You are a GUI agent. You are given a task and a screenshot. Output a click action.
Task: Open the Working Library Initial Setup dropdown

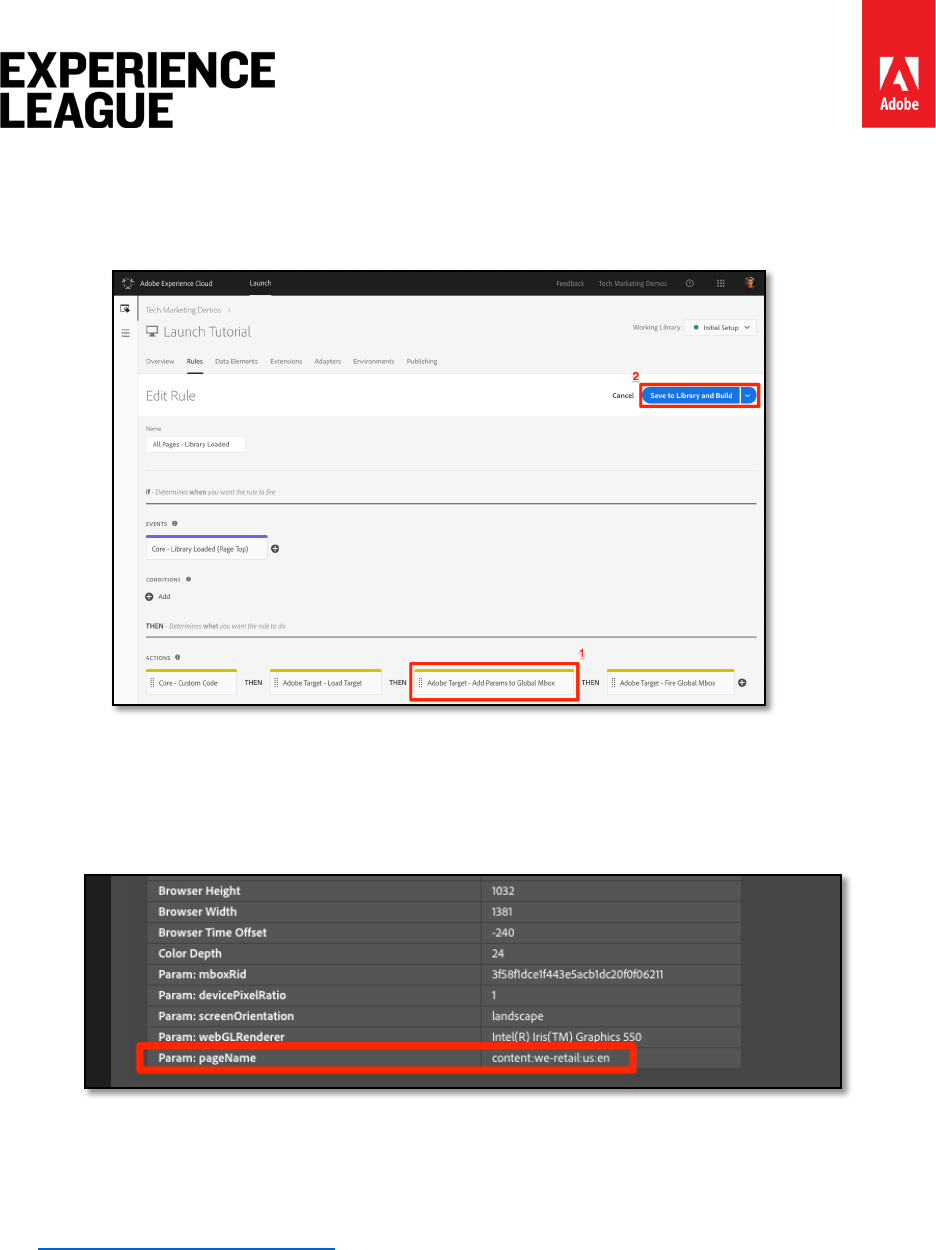click(720, 328)
